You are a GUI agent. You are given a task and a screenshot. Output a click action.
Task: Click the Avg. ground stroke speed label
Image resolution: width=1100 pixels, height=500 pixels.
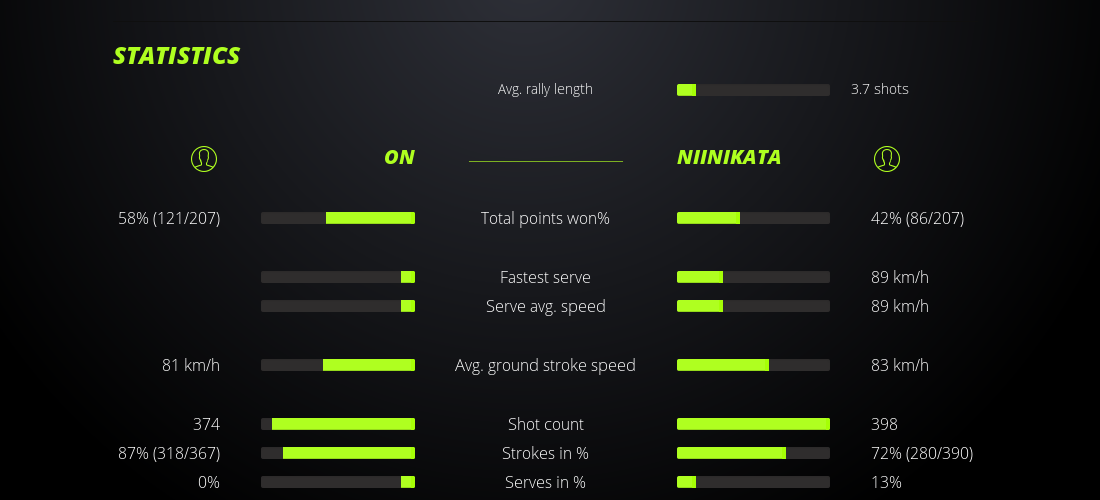[x=545, y=365]
